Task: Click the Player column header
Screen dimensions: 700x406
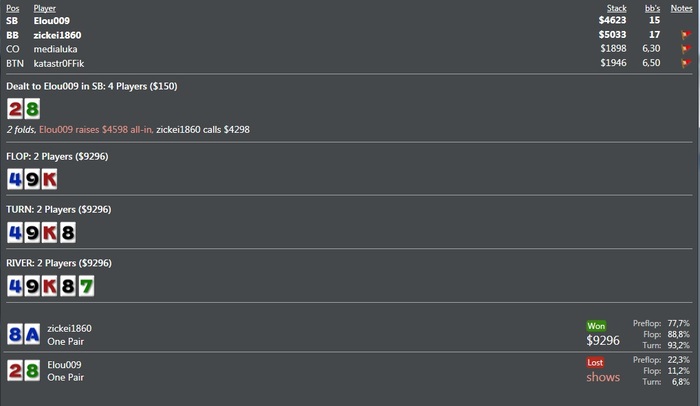Action: (x=45, y=8)
